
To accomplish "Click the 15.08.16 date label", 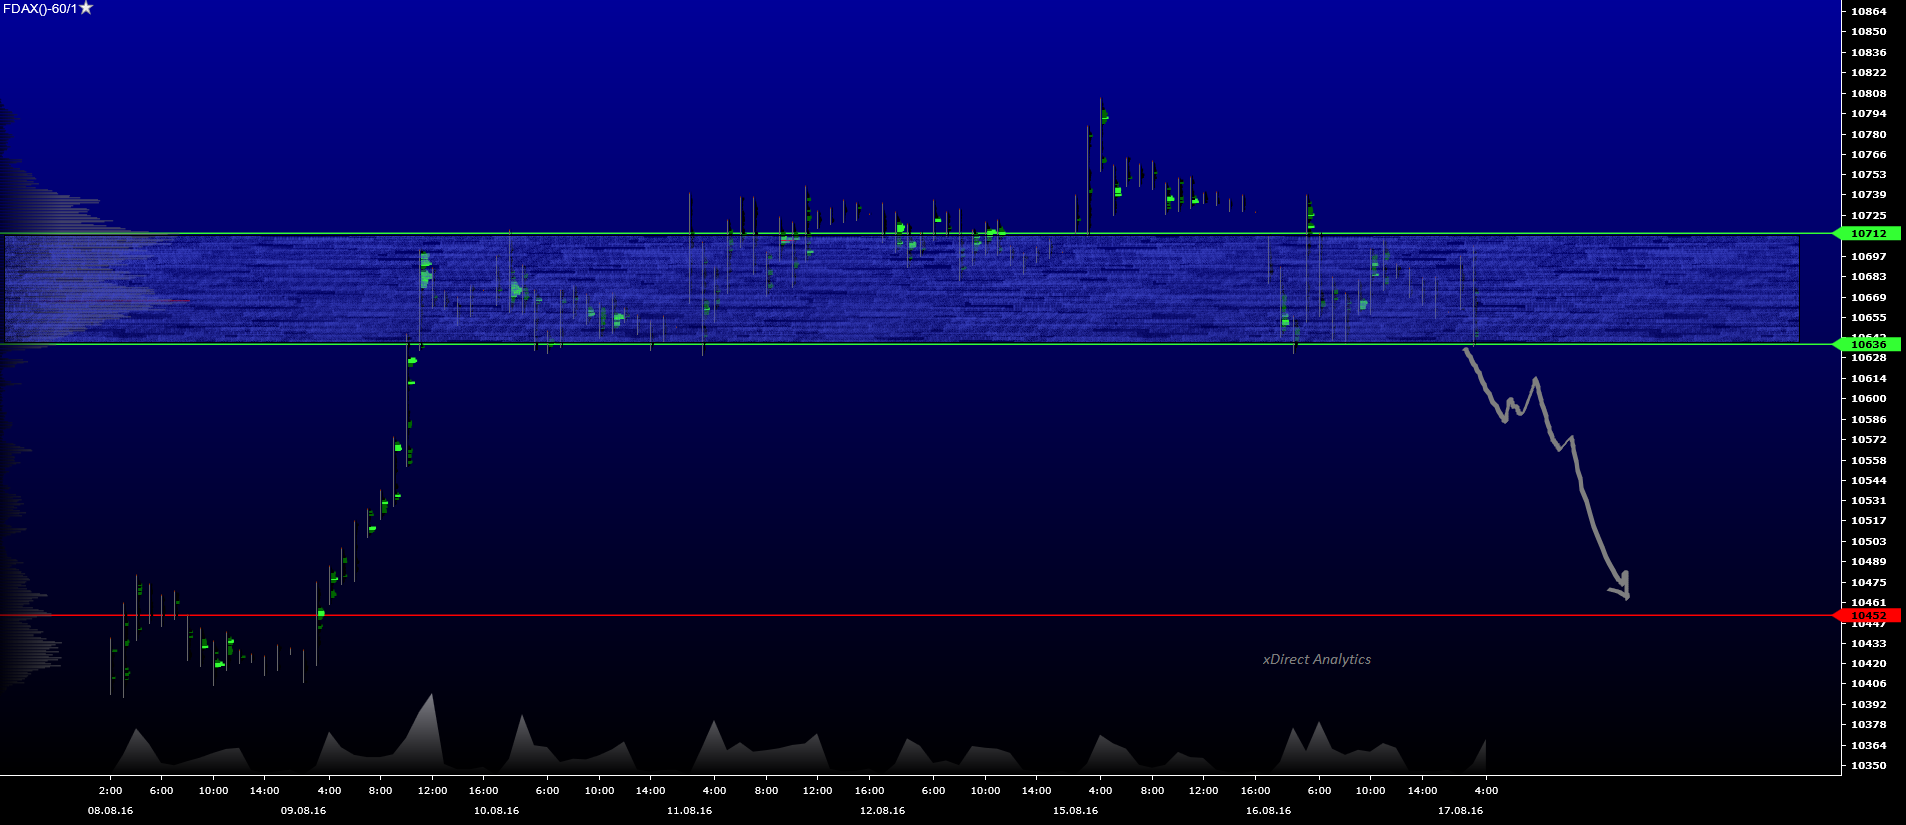I will click(x=1075, y=810).
